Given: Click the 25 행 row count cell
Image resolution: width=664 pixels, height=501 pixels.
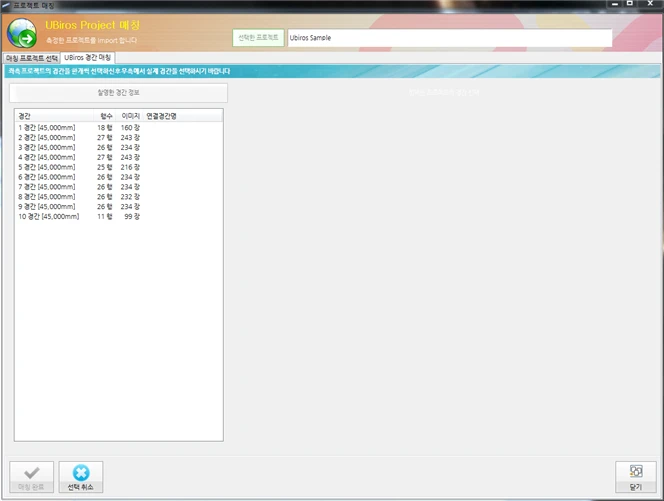Looking at the screenshot, I should 105,167.
